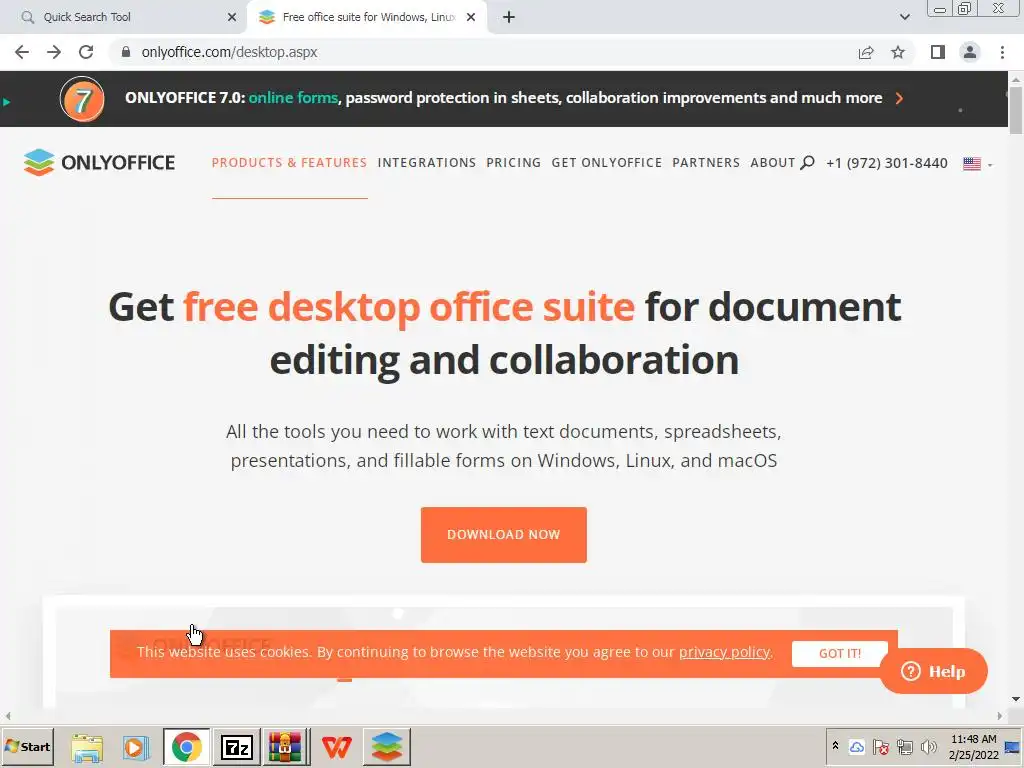Viewport: 1024px width, 768px height.
Task: Click the horizontal scrollbar left arrow
Action: [x=7, y=716]
